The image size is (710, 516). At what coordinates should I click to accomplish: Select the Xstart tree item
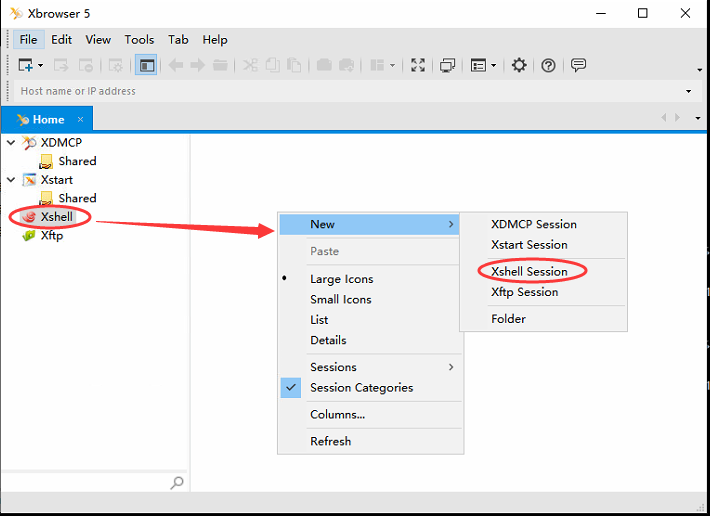pyautogui.click(x=57, y=180)
